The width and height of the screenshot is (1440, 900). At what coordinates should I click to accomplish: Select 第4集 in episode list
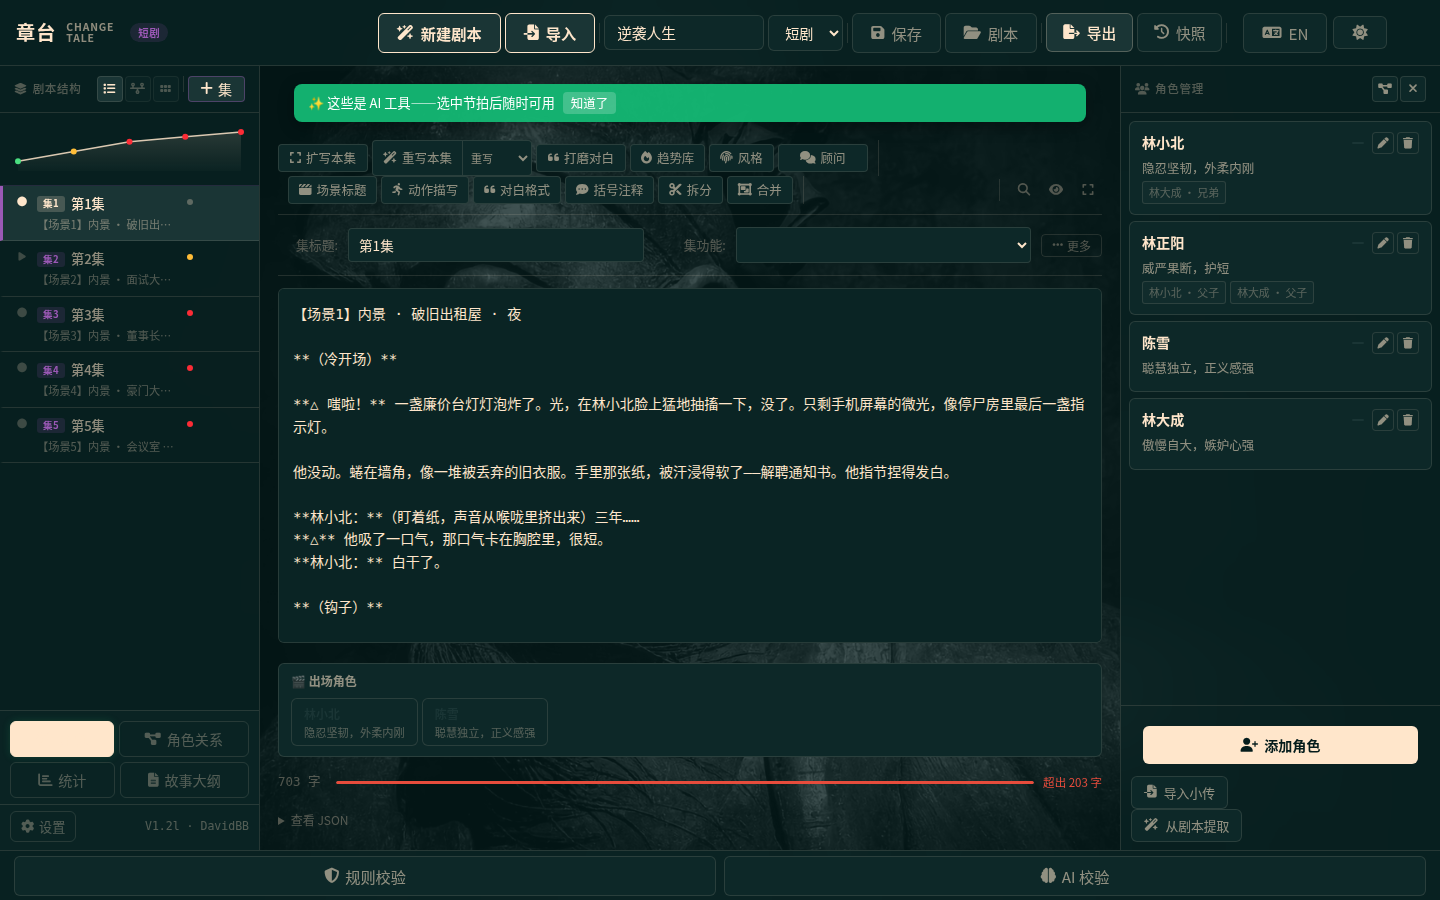(130, 379)
